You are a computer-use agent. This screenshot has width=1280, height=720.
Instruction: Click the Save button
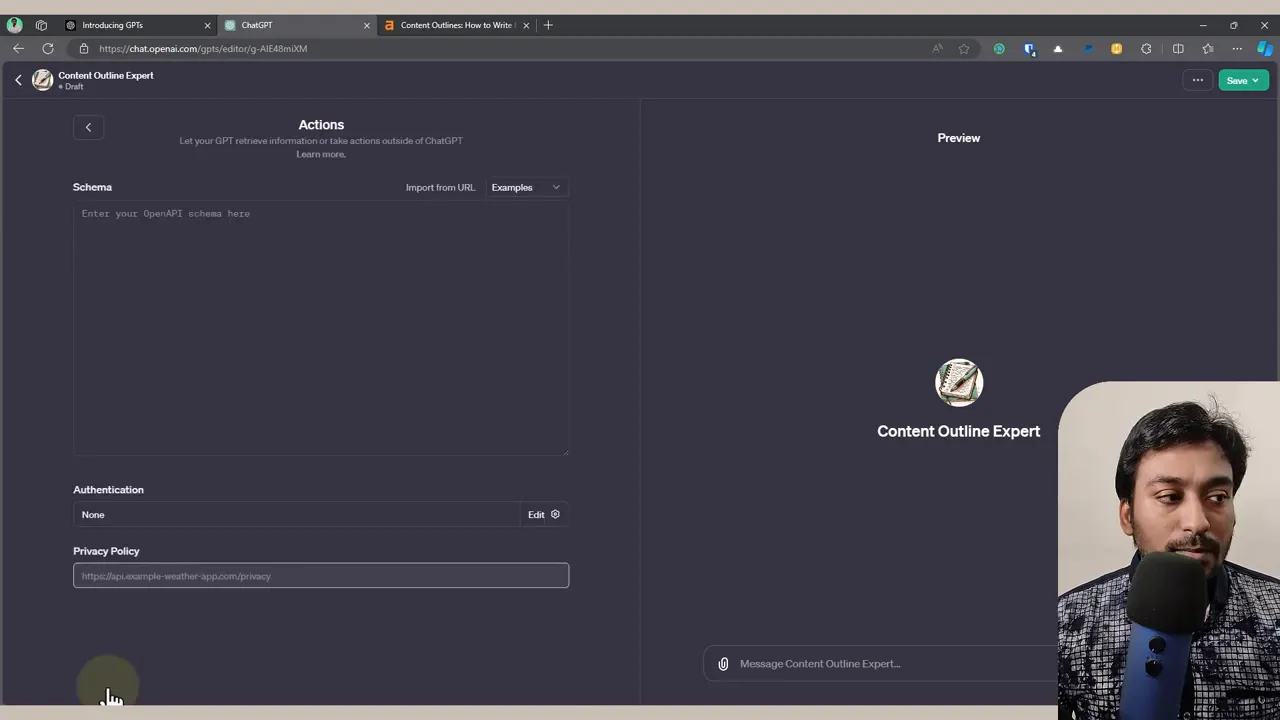[1237, 80]
